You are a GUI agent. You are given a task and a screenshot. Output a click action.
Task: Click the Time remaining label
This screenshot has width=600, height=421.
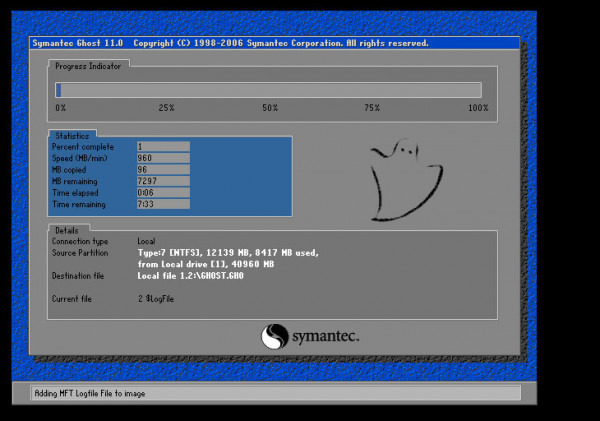coord(79,204)
